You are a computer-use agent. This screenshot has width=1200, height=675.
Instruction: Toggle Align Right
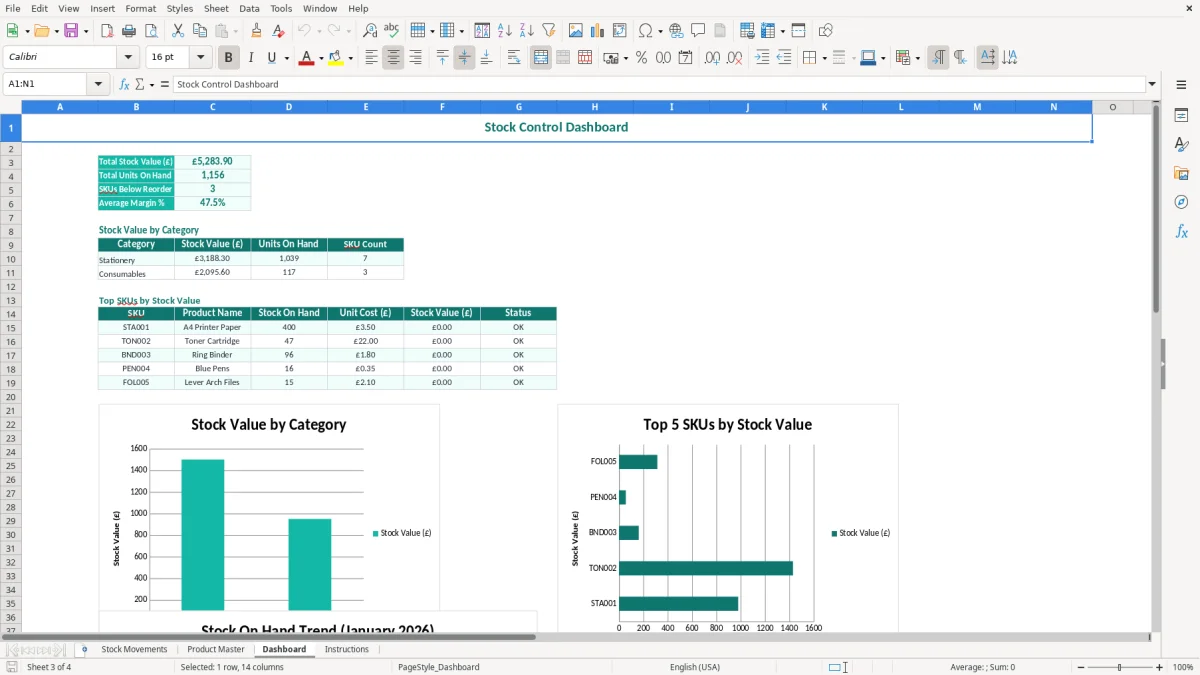pos(415,58)
